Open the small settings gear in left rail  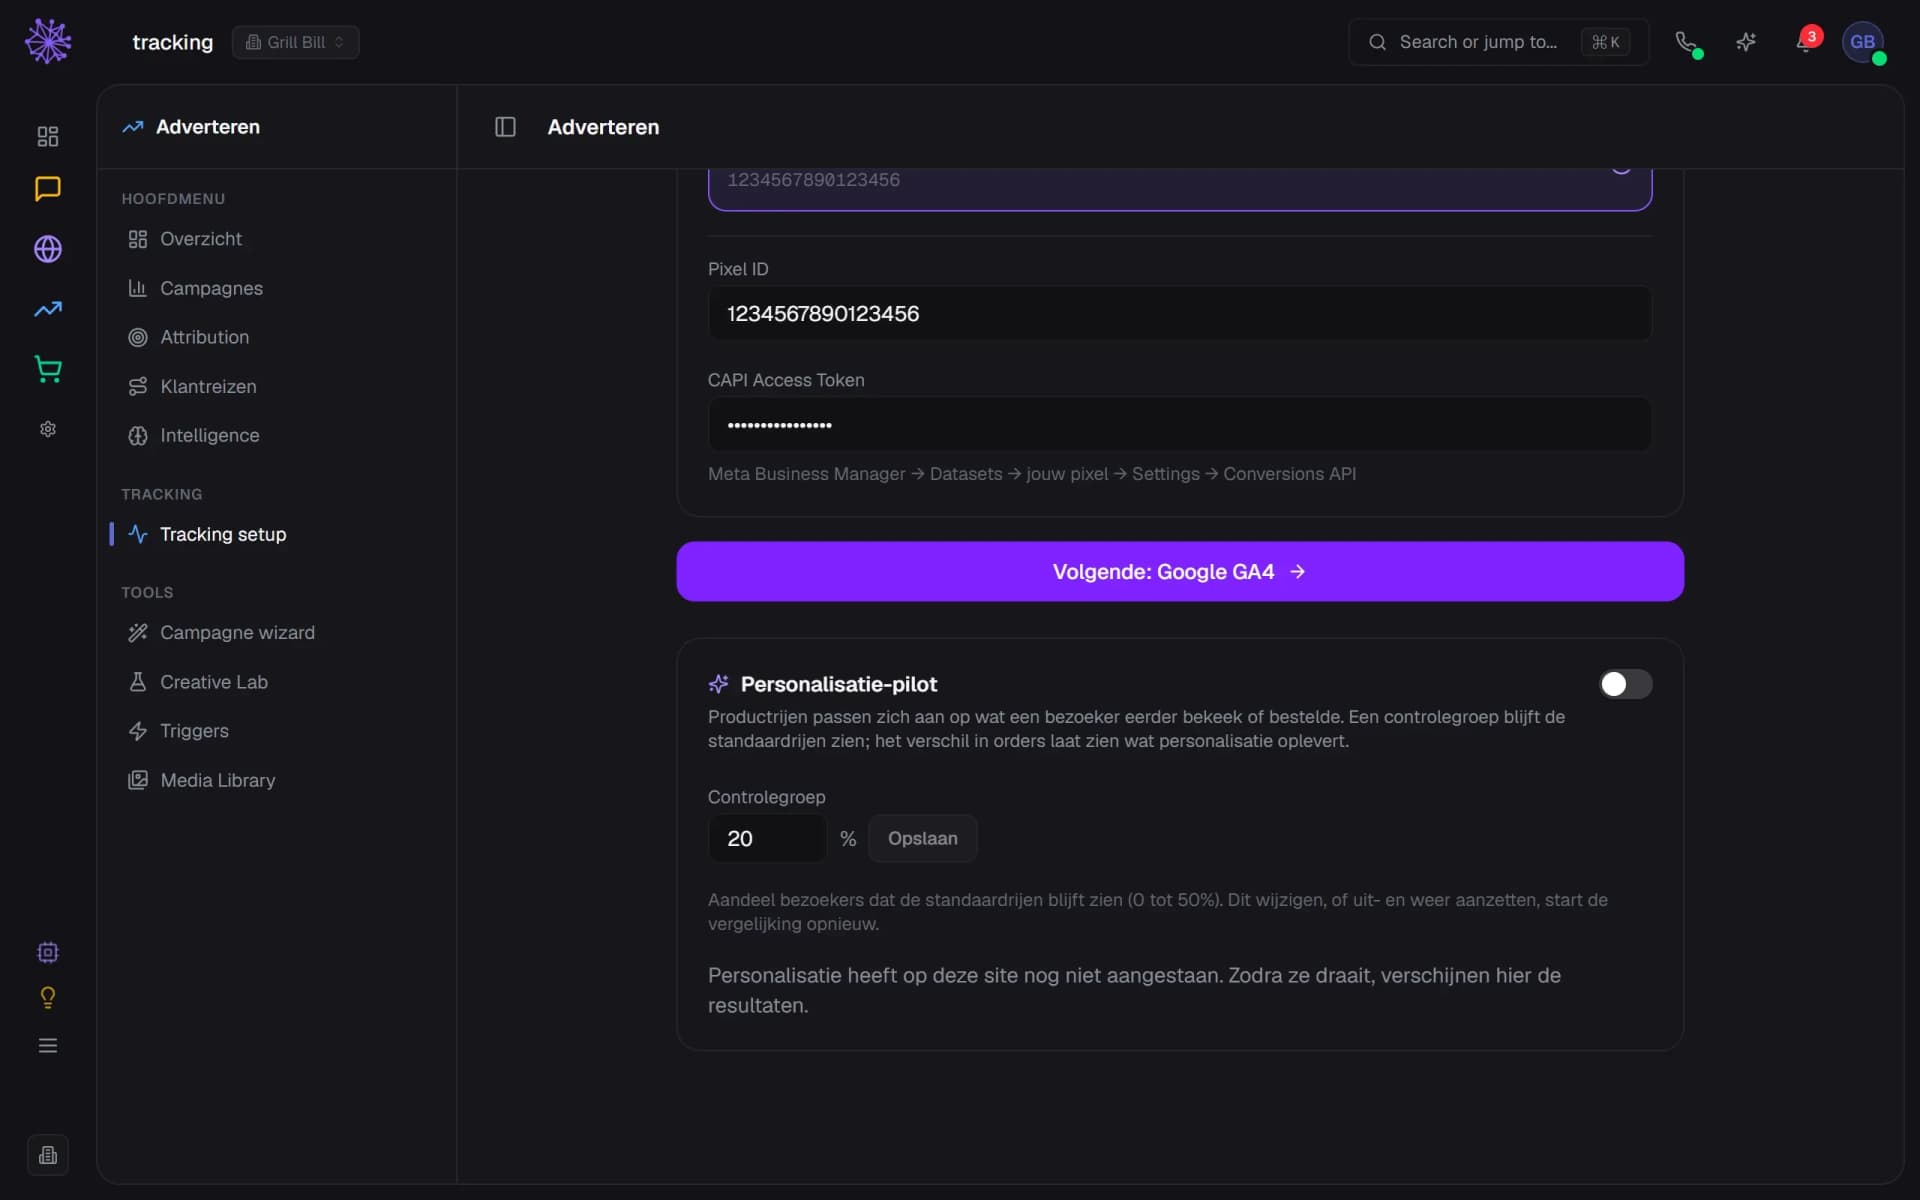(x=48, y=429)
